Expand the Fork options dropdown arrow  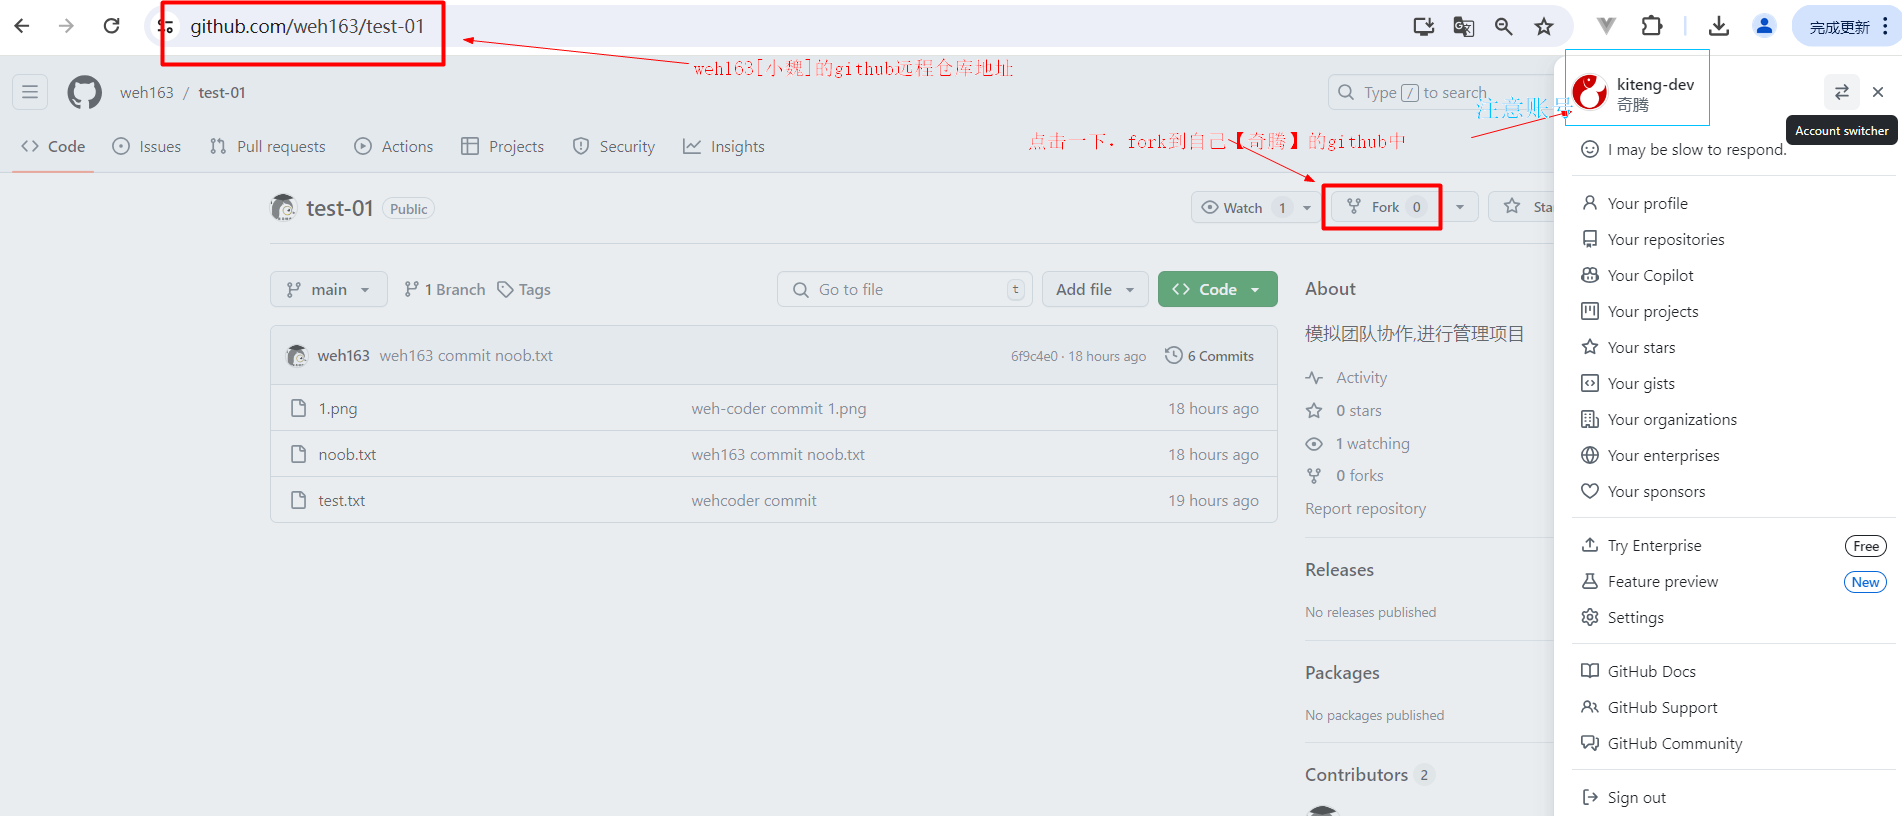[1460, 207]
